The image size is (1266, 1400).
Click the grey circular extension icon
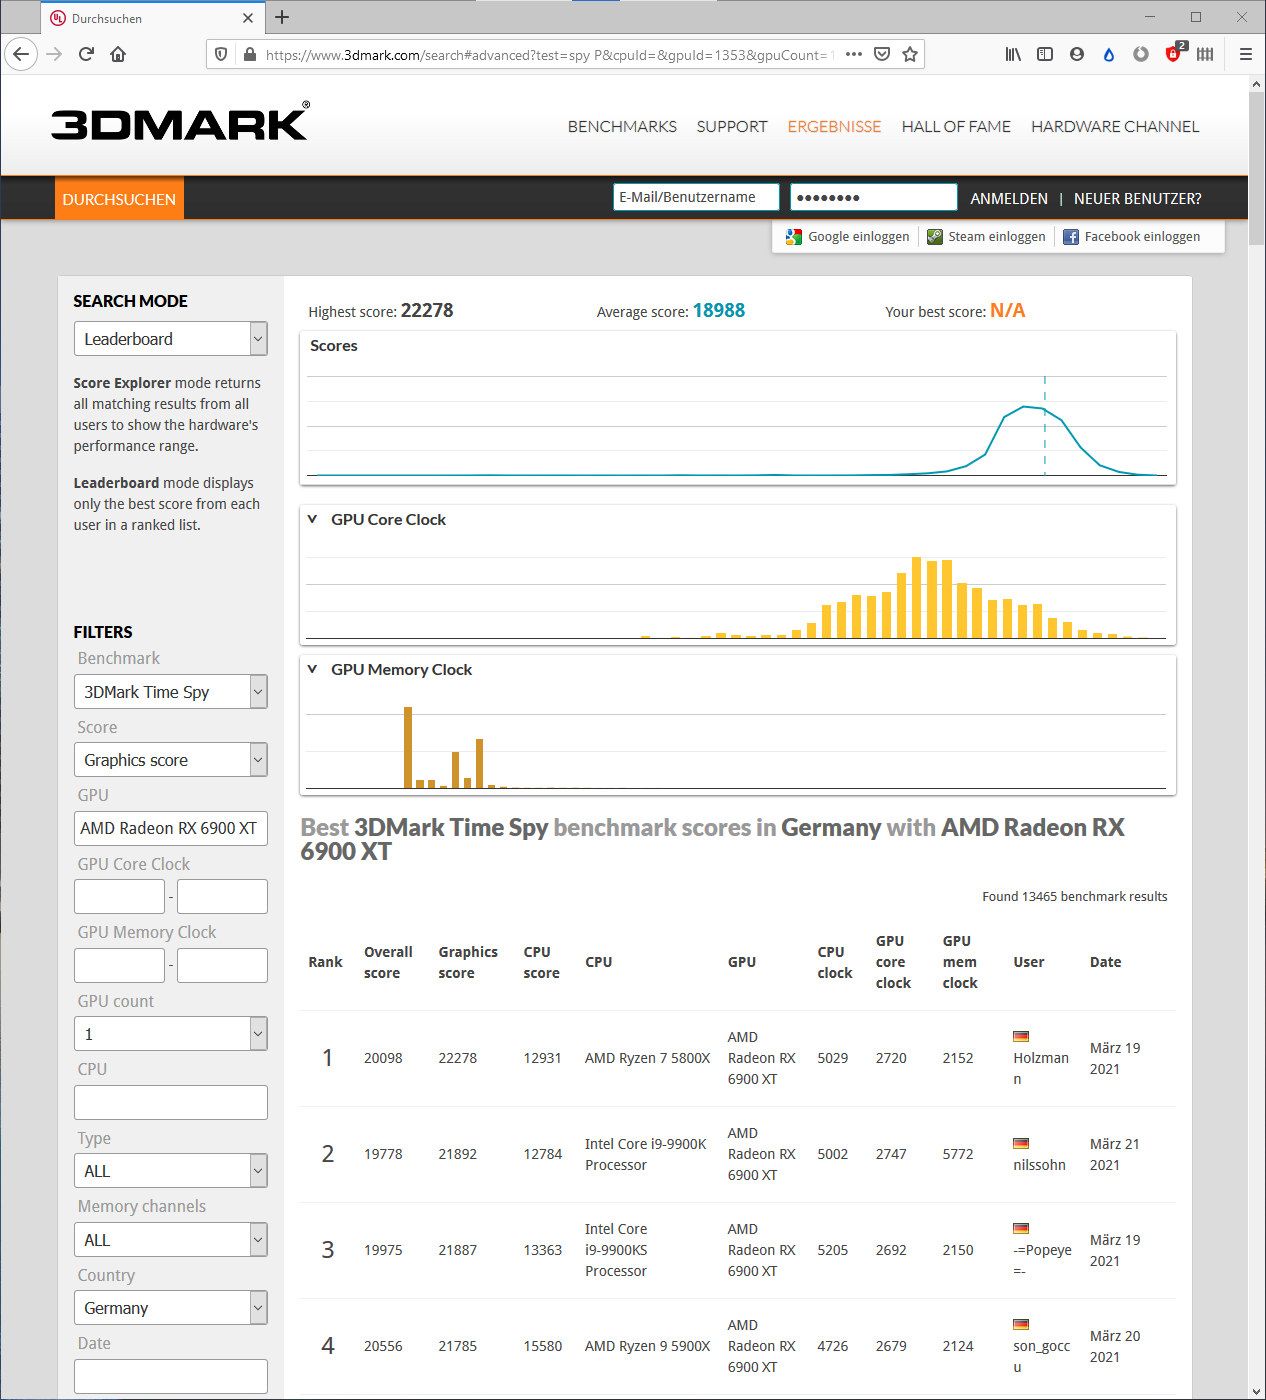pyautogui.click(x=1141, y=54)
